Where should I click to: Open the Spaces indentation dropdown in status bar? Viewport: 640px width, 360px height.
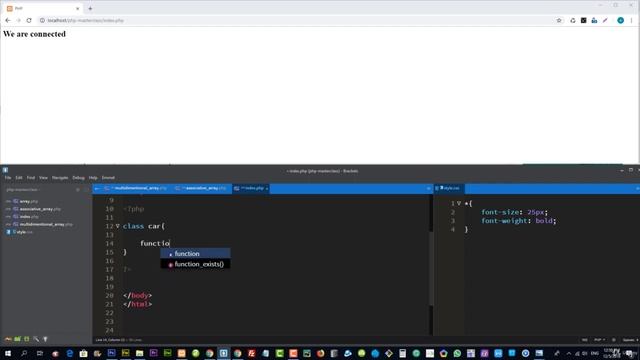click(630, 340)
